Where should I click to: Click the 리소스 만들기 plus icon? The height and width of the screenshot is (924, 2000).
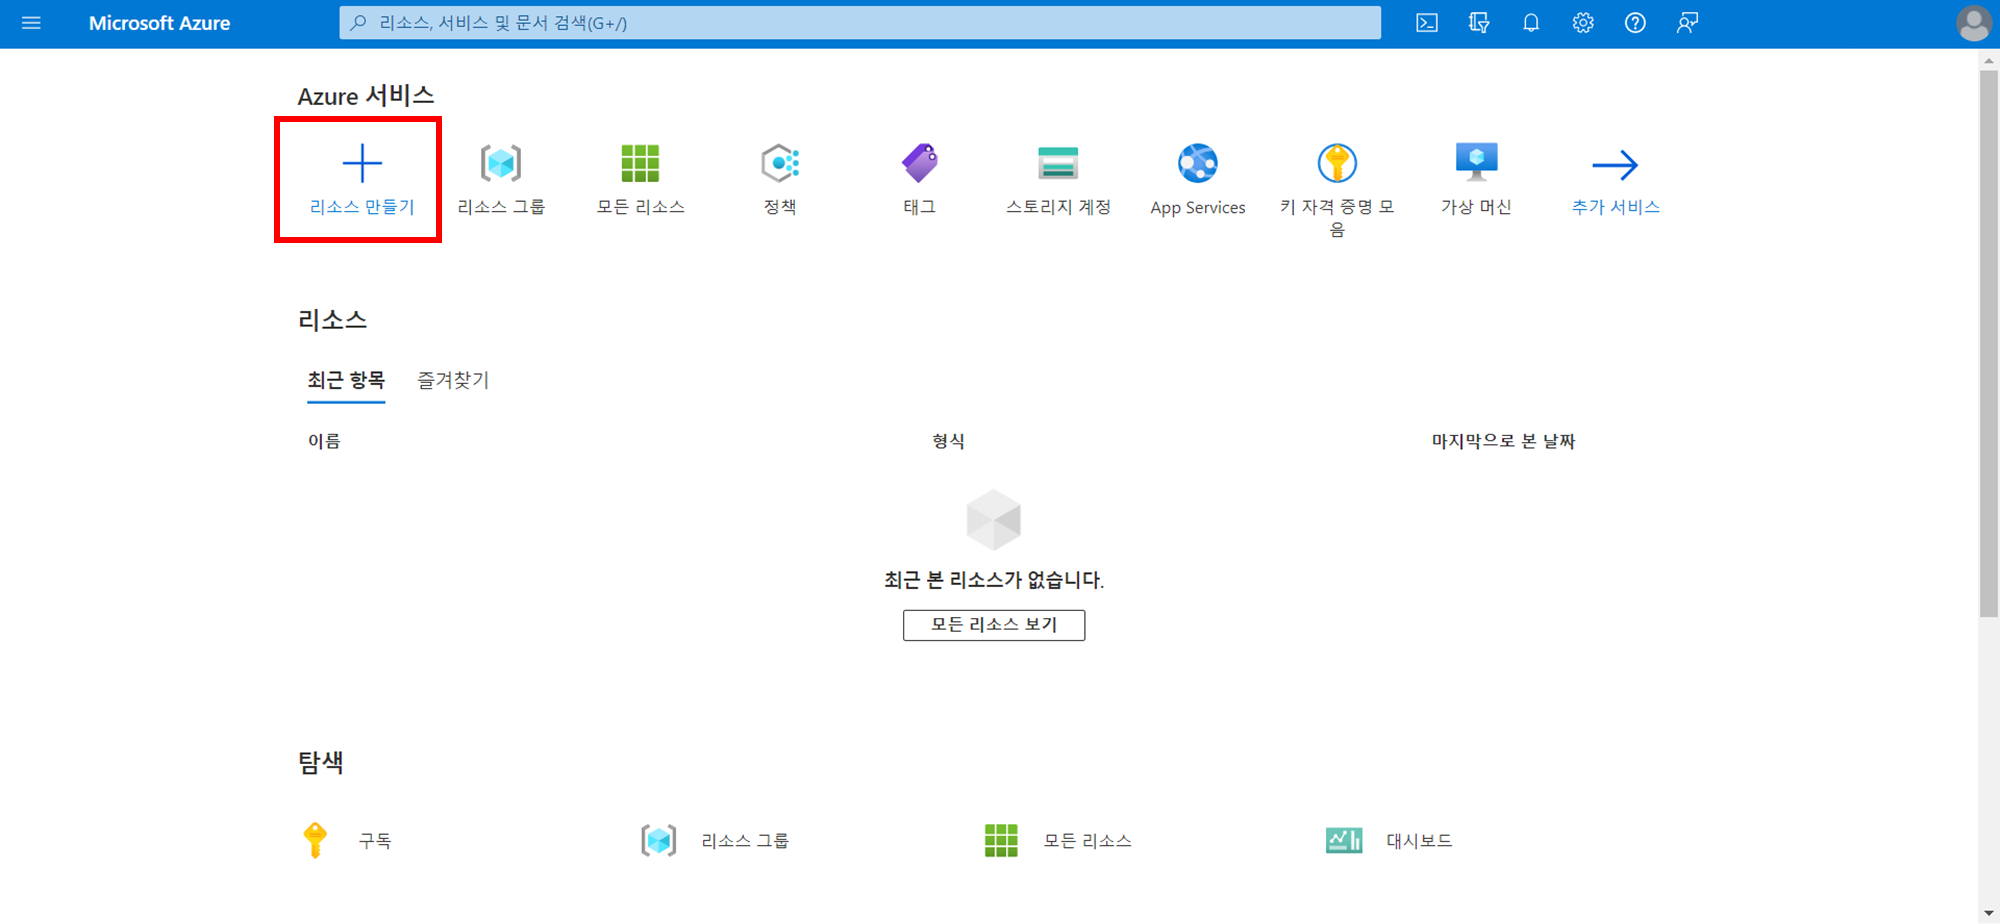click(x=362, y=163)
